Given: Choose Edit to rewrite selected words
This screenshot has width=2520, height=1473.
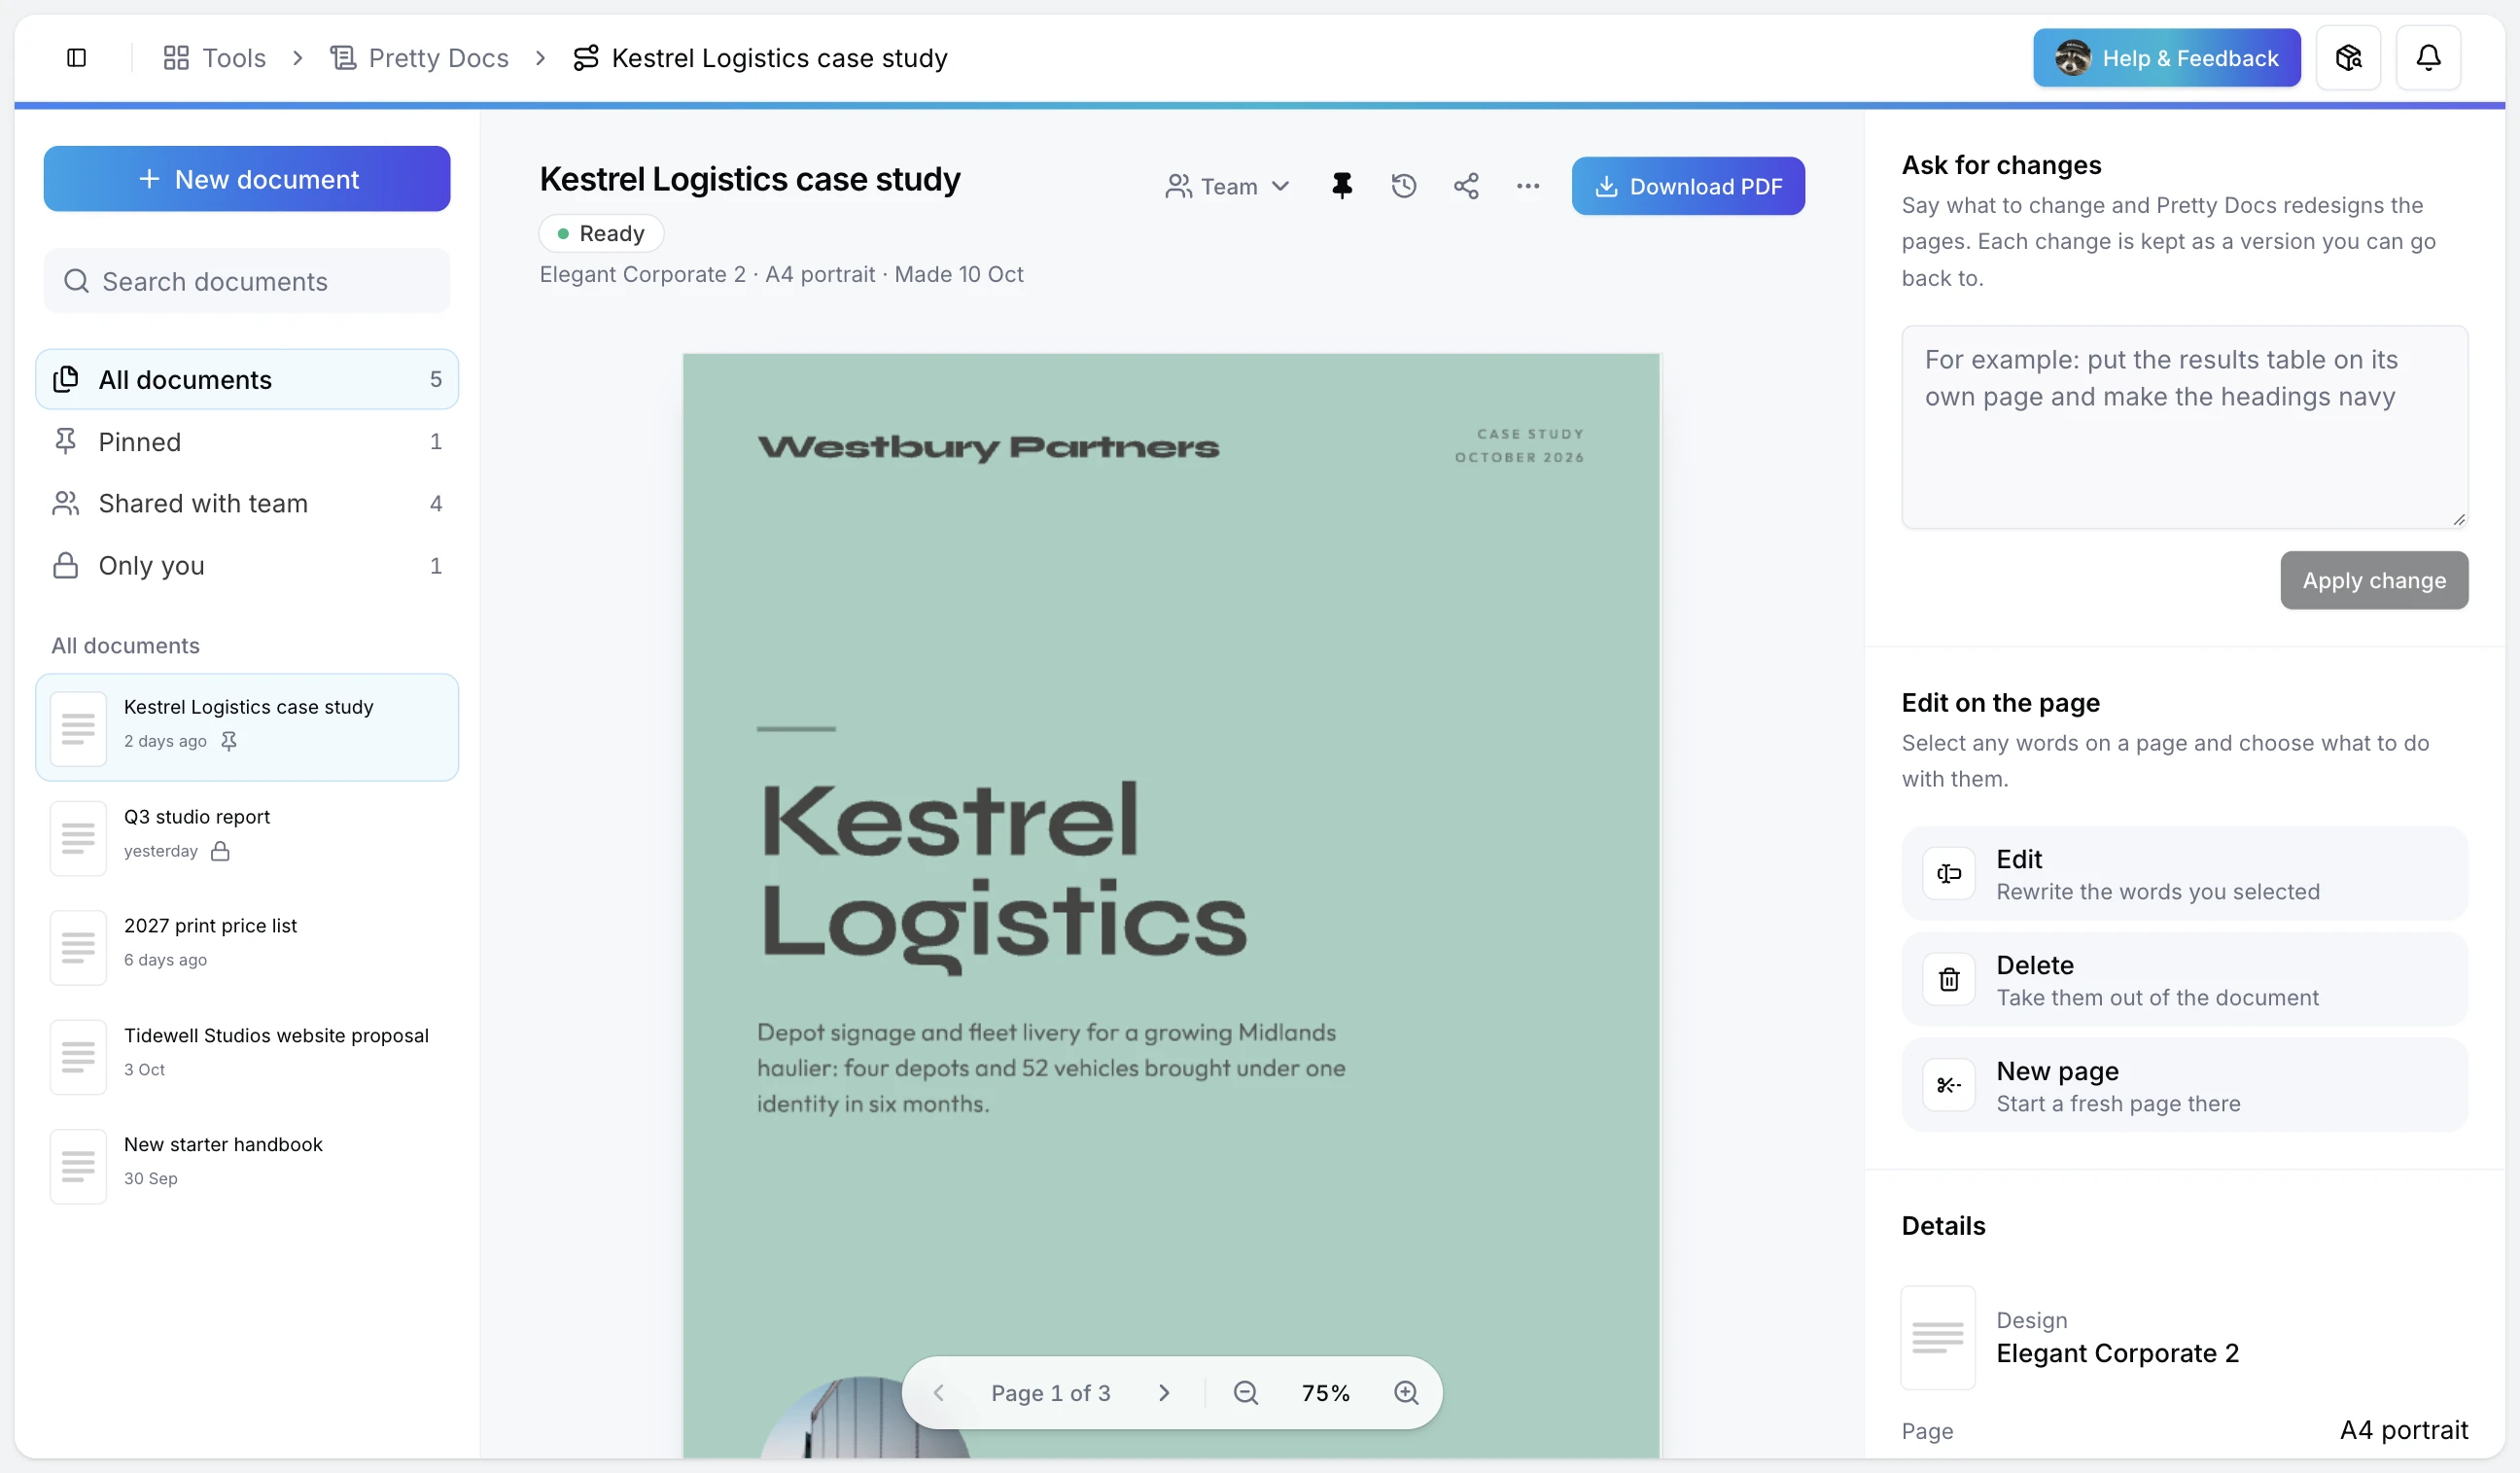Looking at the screenshot, I should 2184,873.
